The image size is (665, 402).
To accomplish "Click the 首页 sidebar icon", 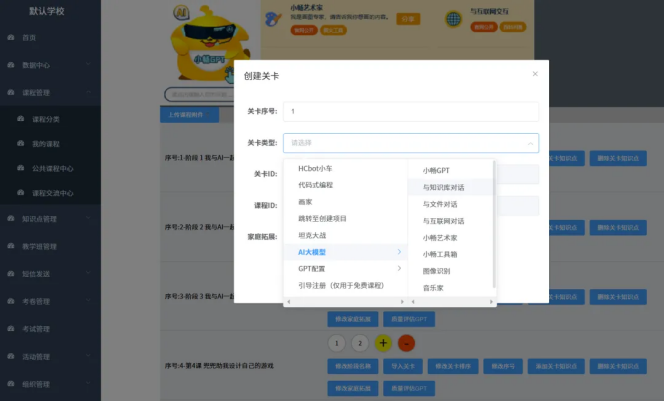I will point(11,37).
